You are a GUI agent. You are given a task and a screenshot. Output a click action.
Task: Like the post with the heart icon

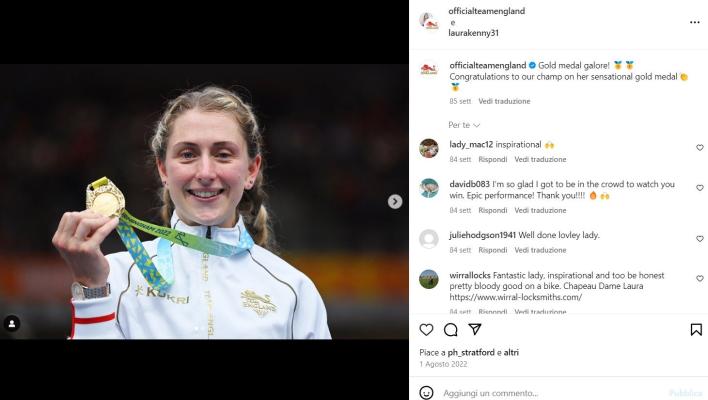[x=426, y=330]
